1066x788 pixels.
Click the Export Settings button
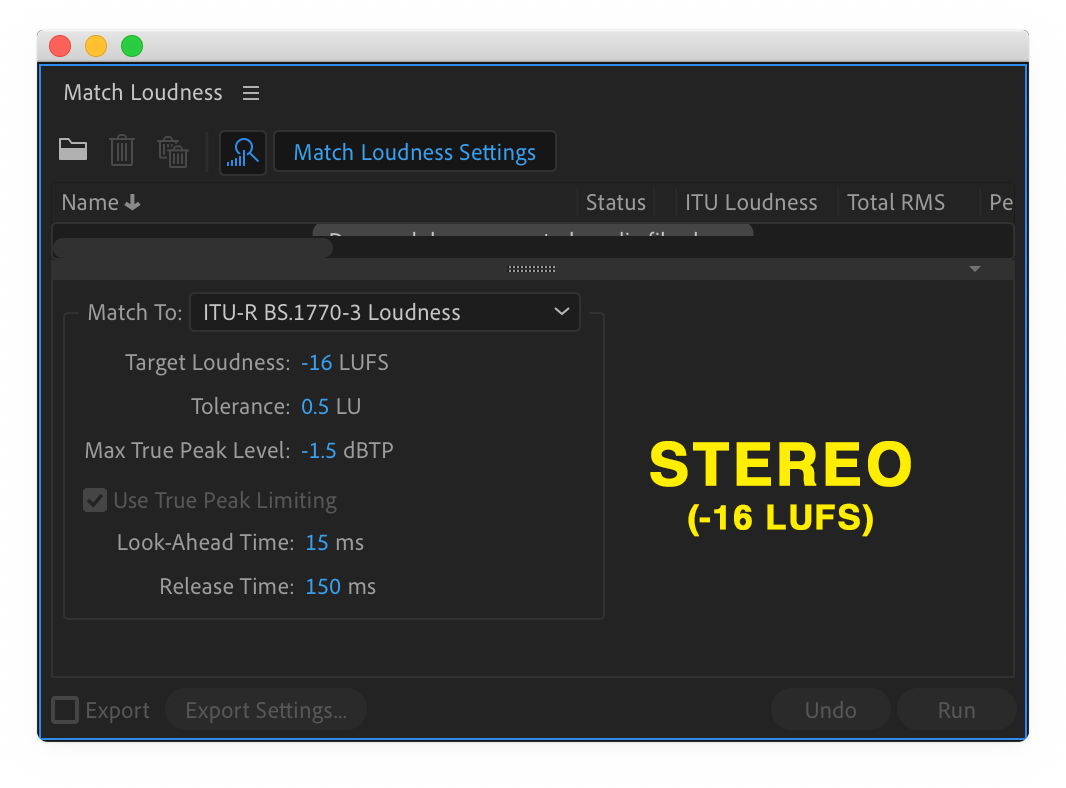point(266,710)
